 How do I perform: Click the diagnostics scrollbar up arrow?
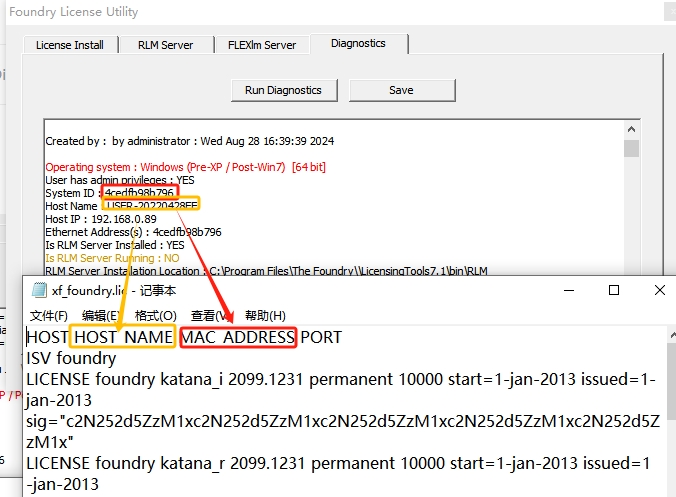click(632, 129)
